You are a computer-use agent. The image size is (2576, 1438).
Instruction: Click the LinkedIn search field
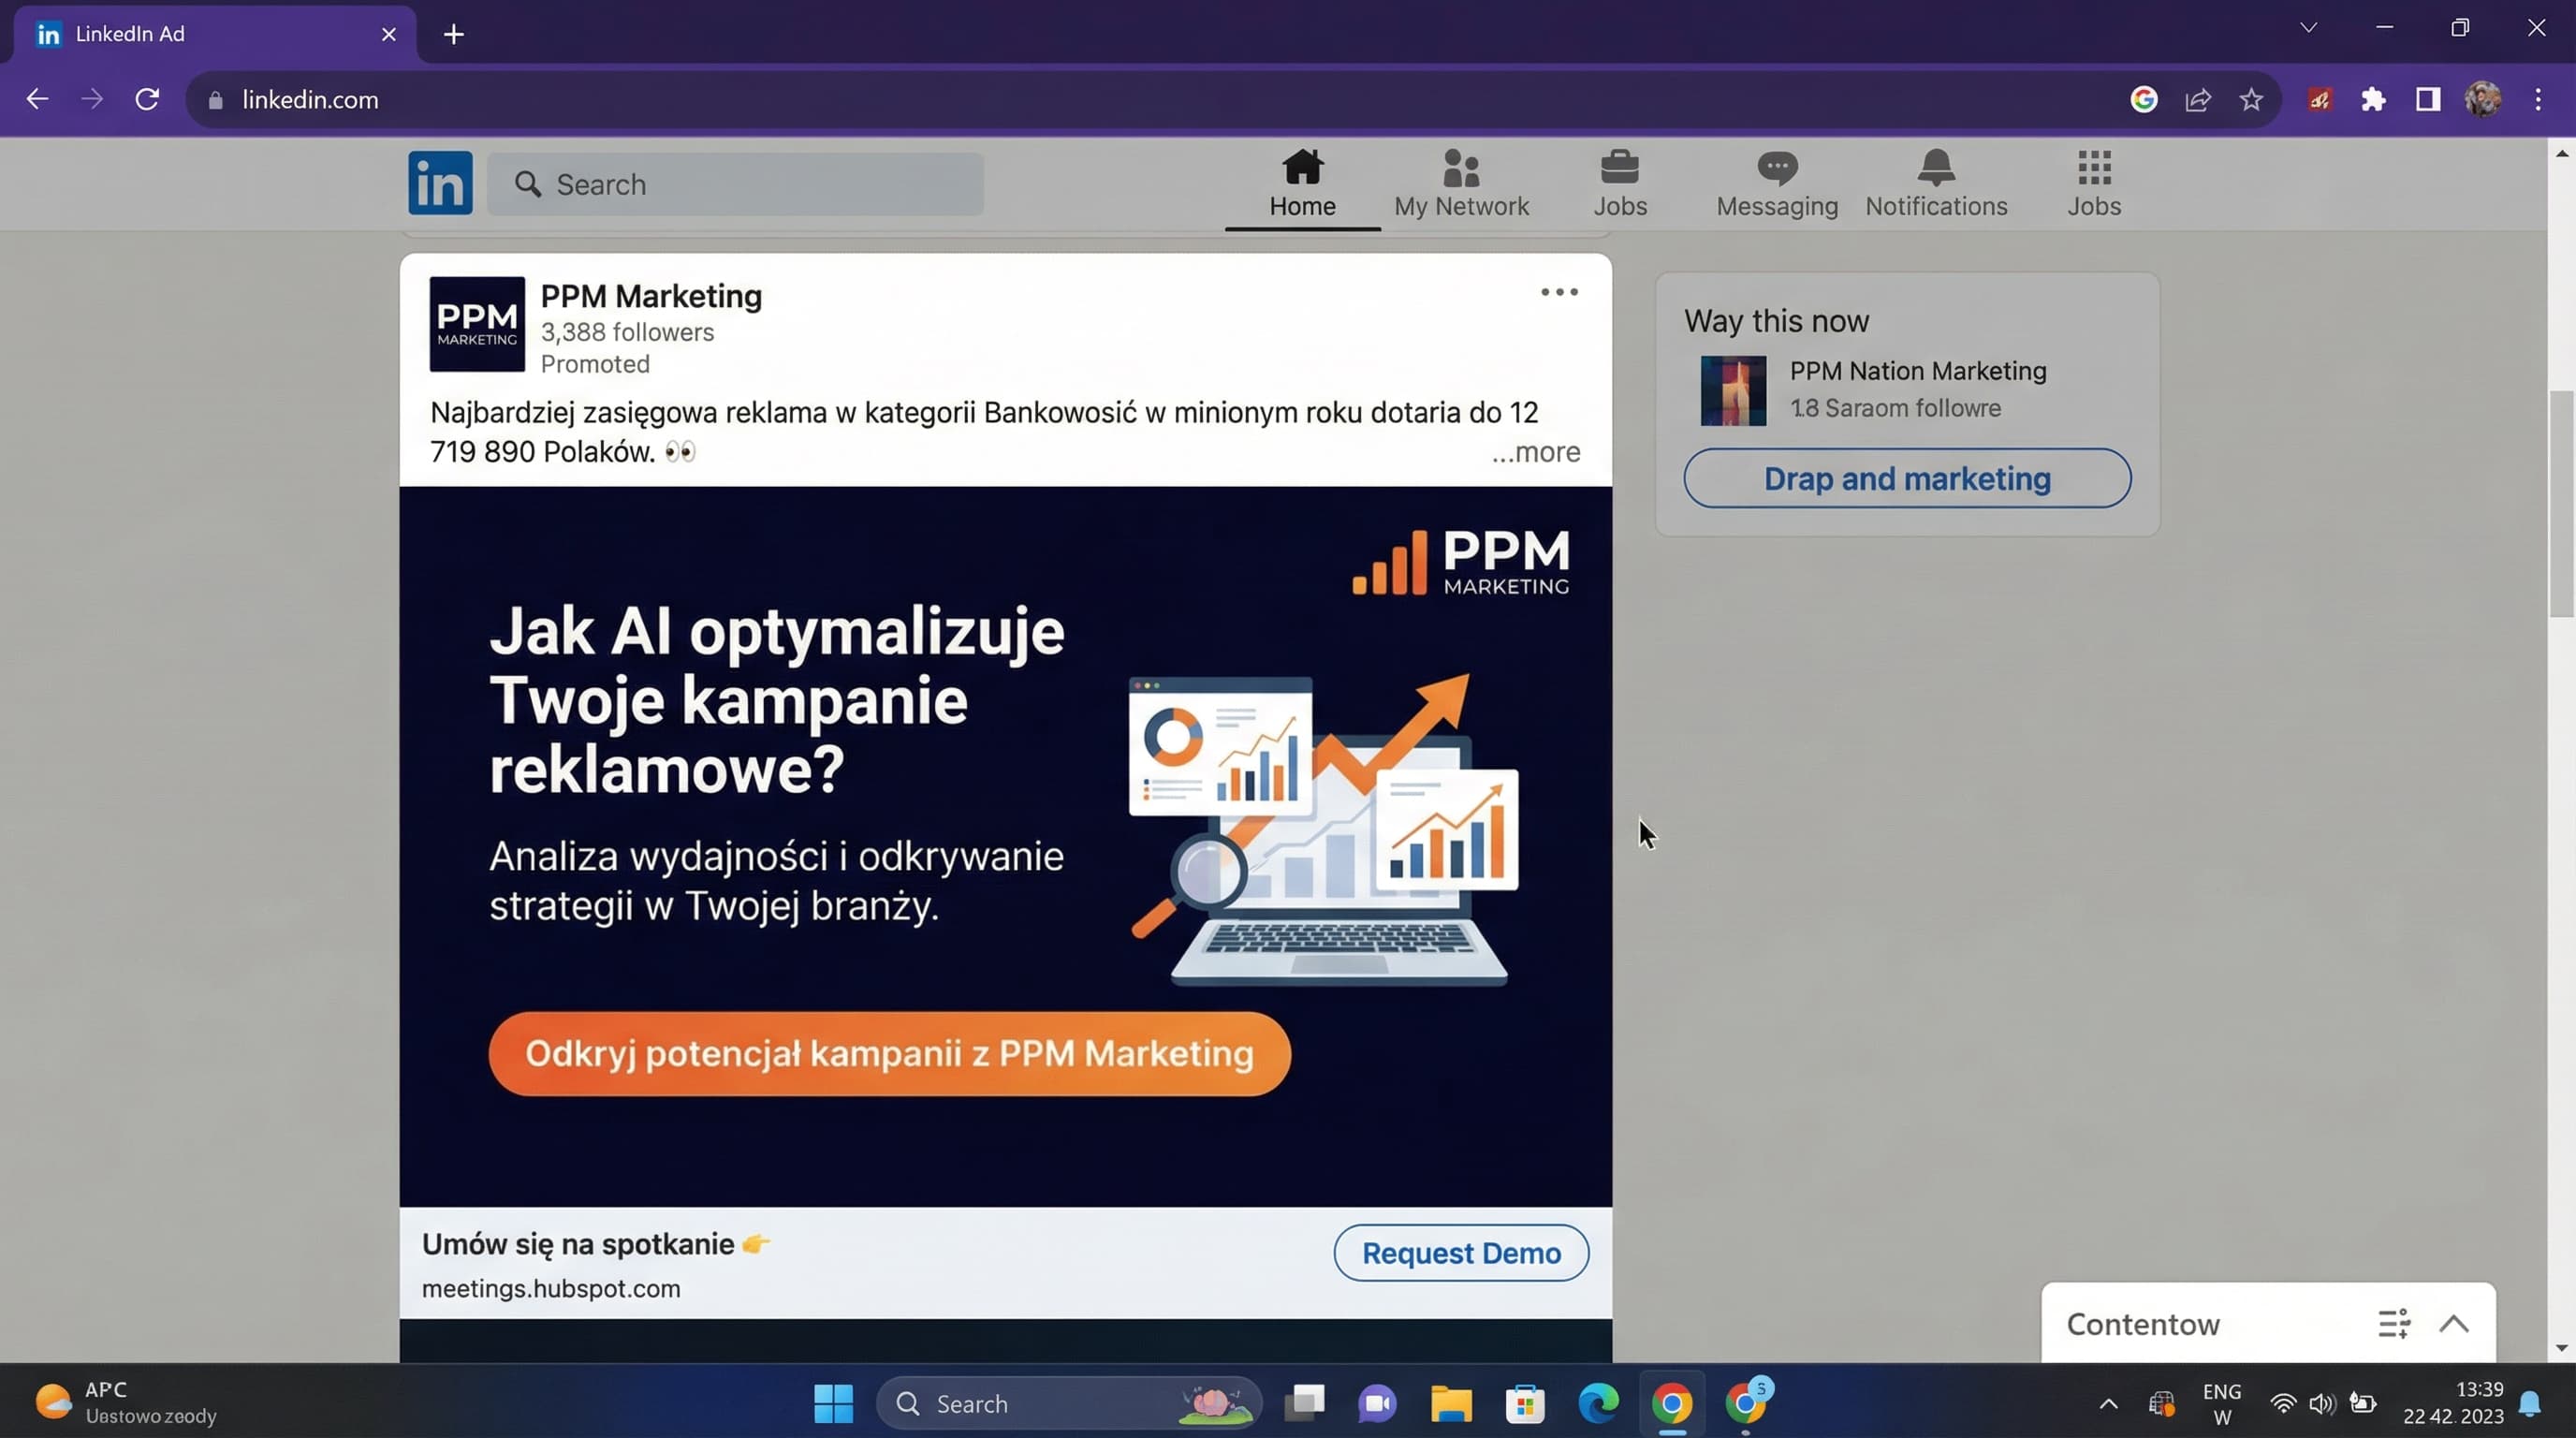point(736,184)
